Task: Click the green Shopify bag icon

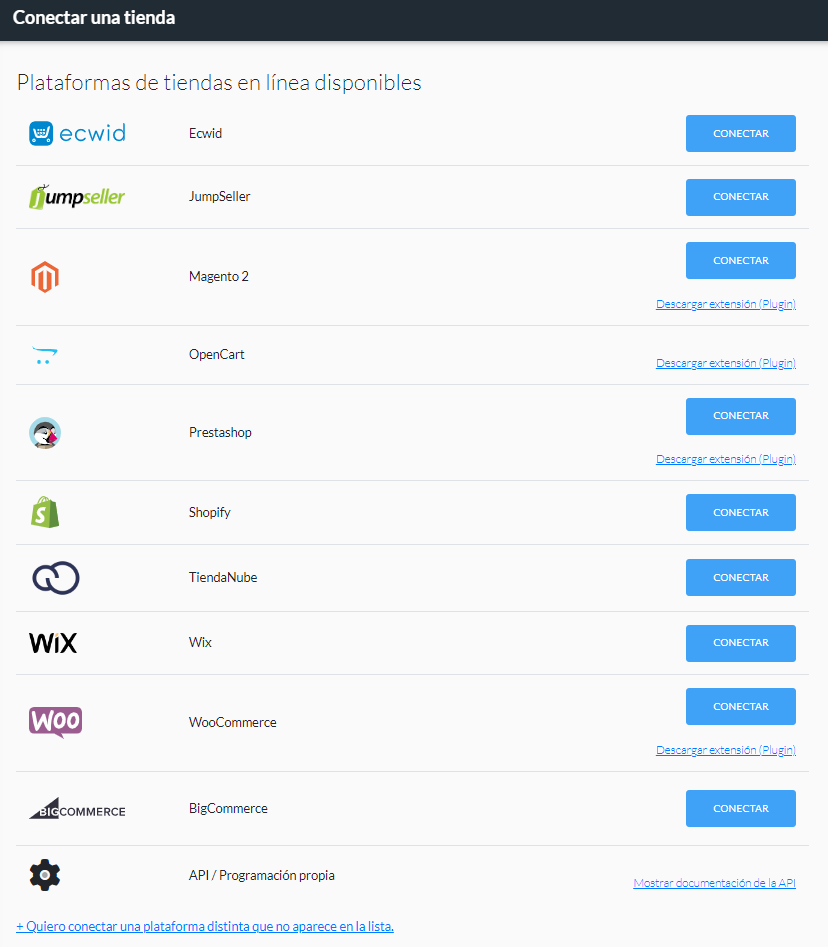Action: pos(45,512)
